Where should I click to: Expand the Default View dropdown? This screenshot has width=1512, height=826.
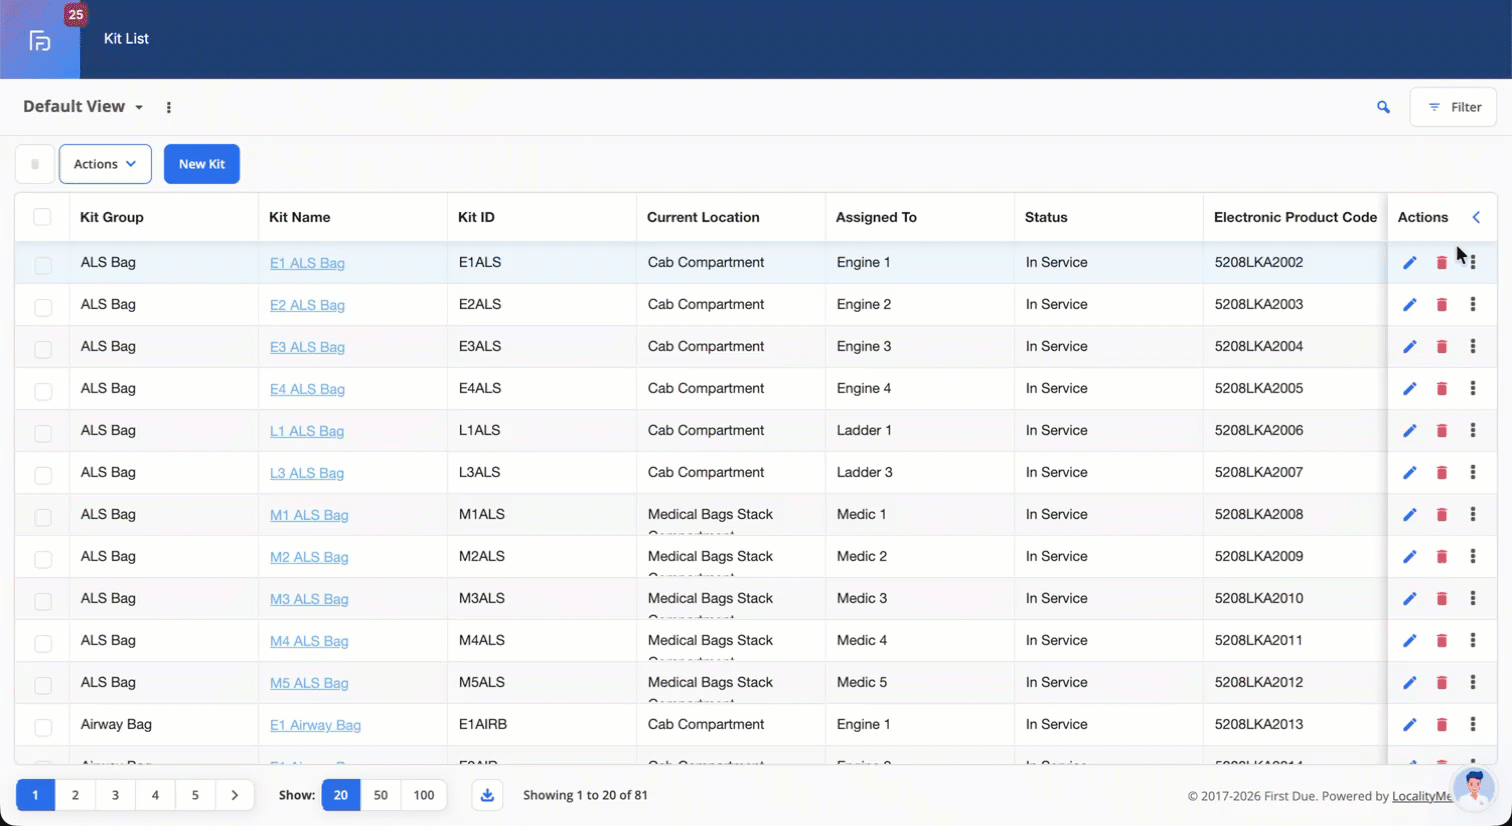(83, 107)
